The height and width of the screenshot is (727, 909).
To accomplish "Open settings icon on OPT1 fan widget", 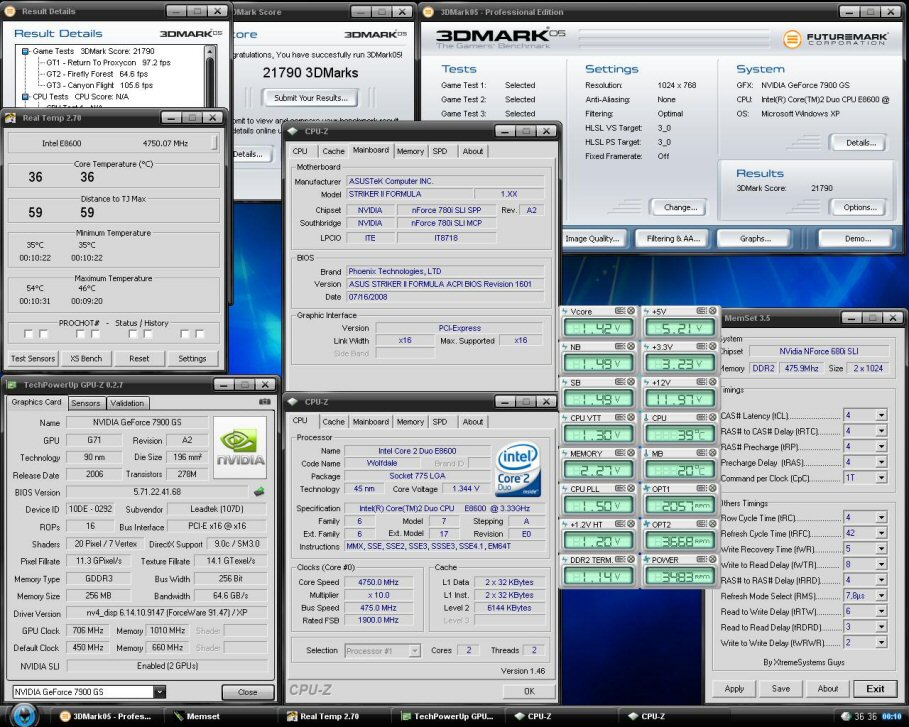I will click(701, 489).
